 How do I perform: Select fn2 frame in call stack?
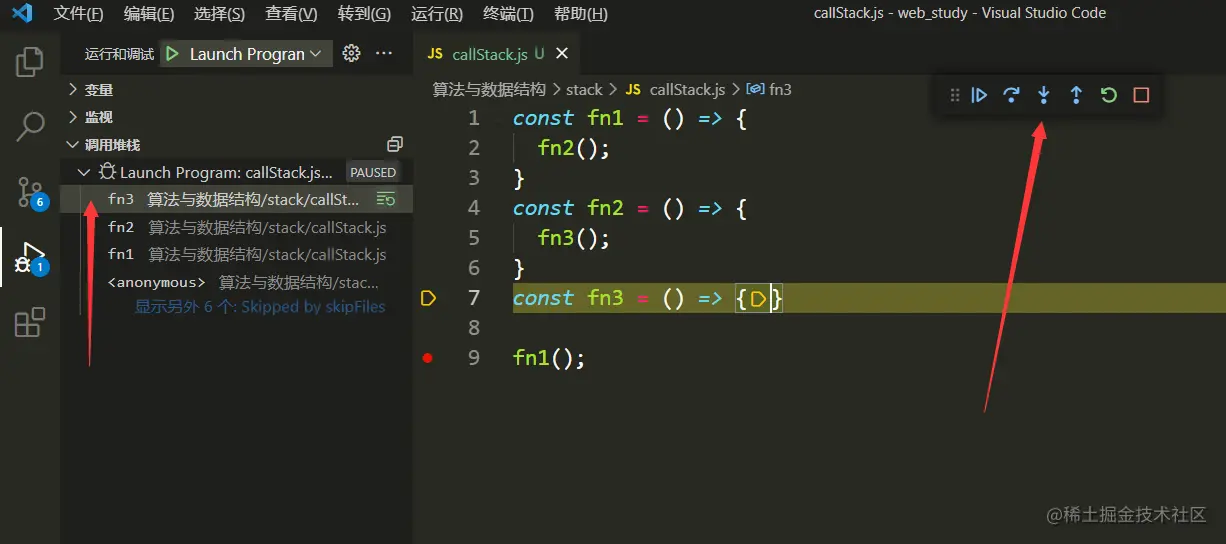[237, 227]
